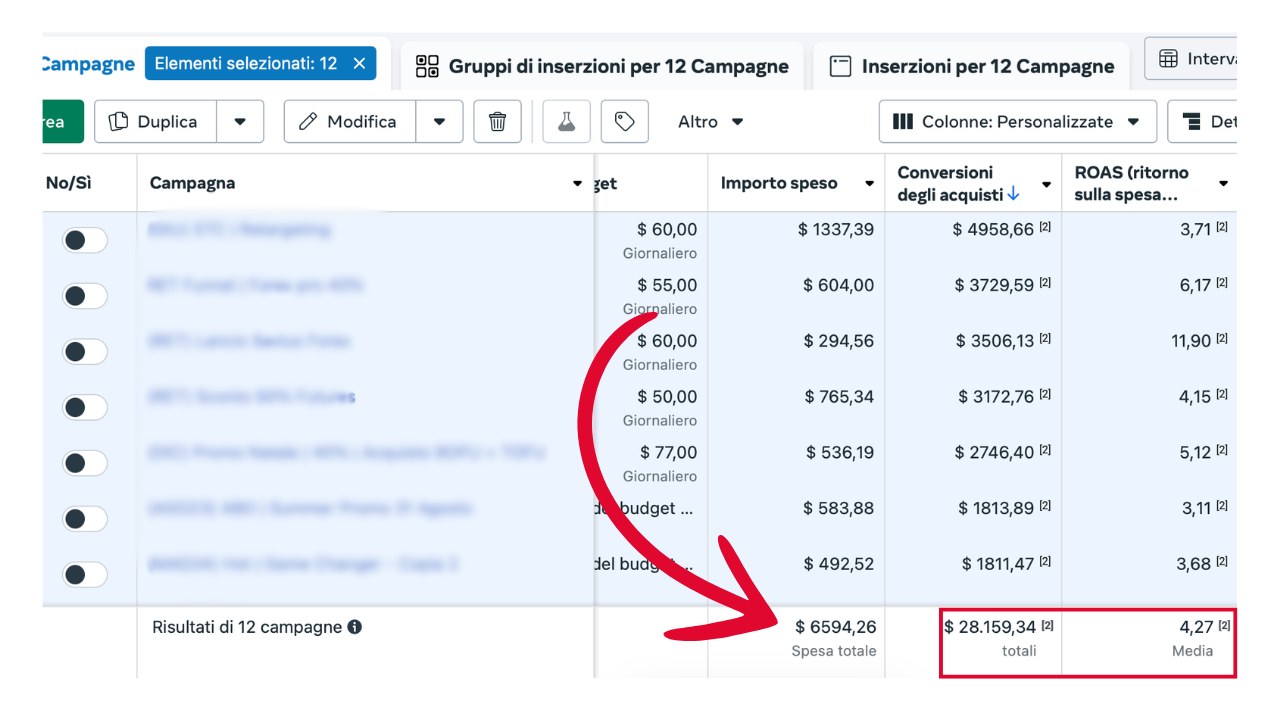Screen dimensions: 1280x720
Task: Expand the Duplica dropdown arrow
Action: point(240,121)
